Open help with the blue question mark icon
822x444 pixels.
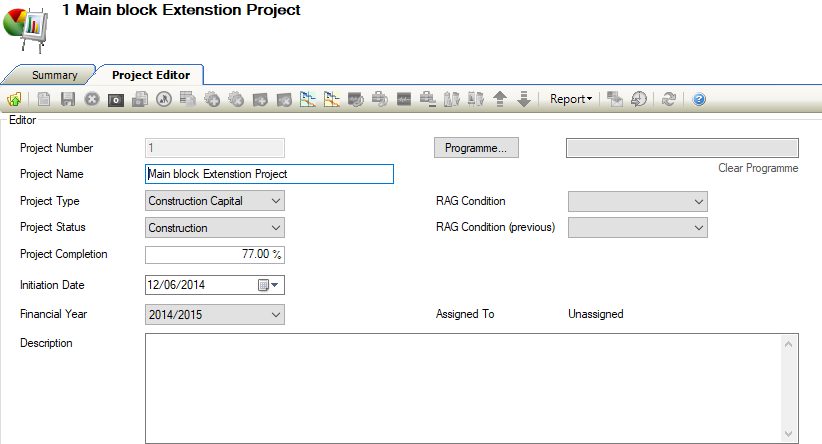(699, 99)
